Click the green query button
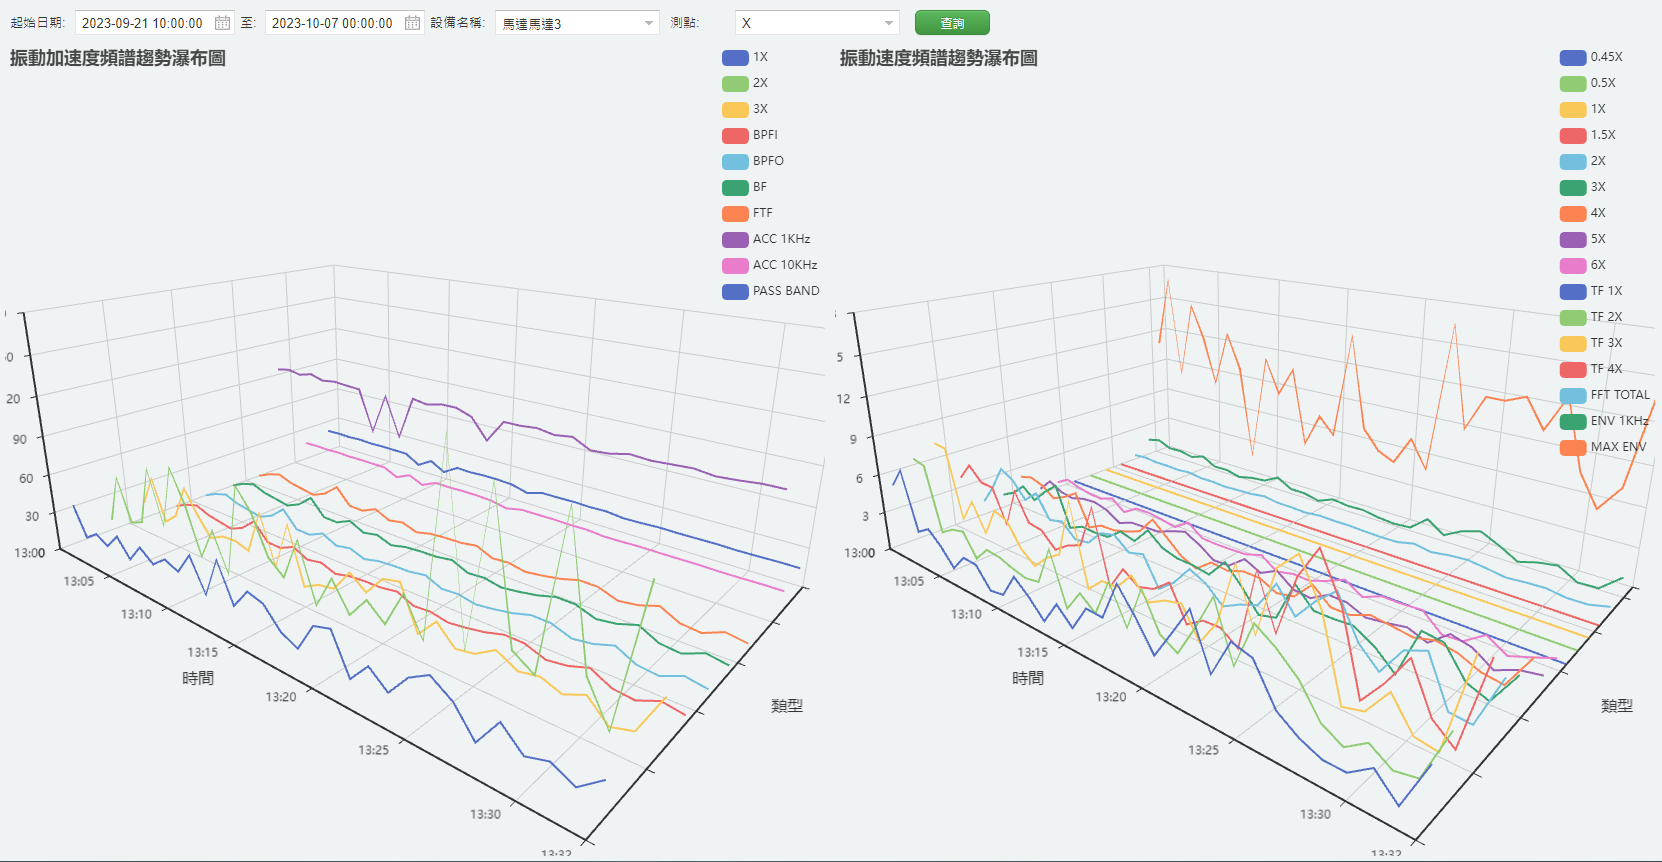The width and height of the screenshot is (1662, 862). point(952,23)
